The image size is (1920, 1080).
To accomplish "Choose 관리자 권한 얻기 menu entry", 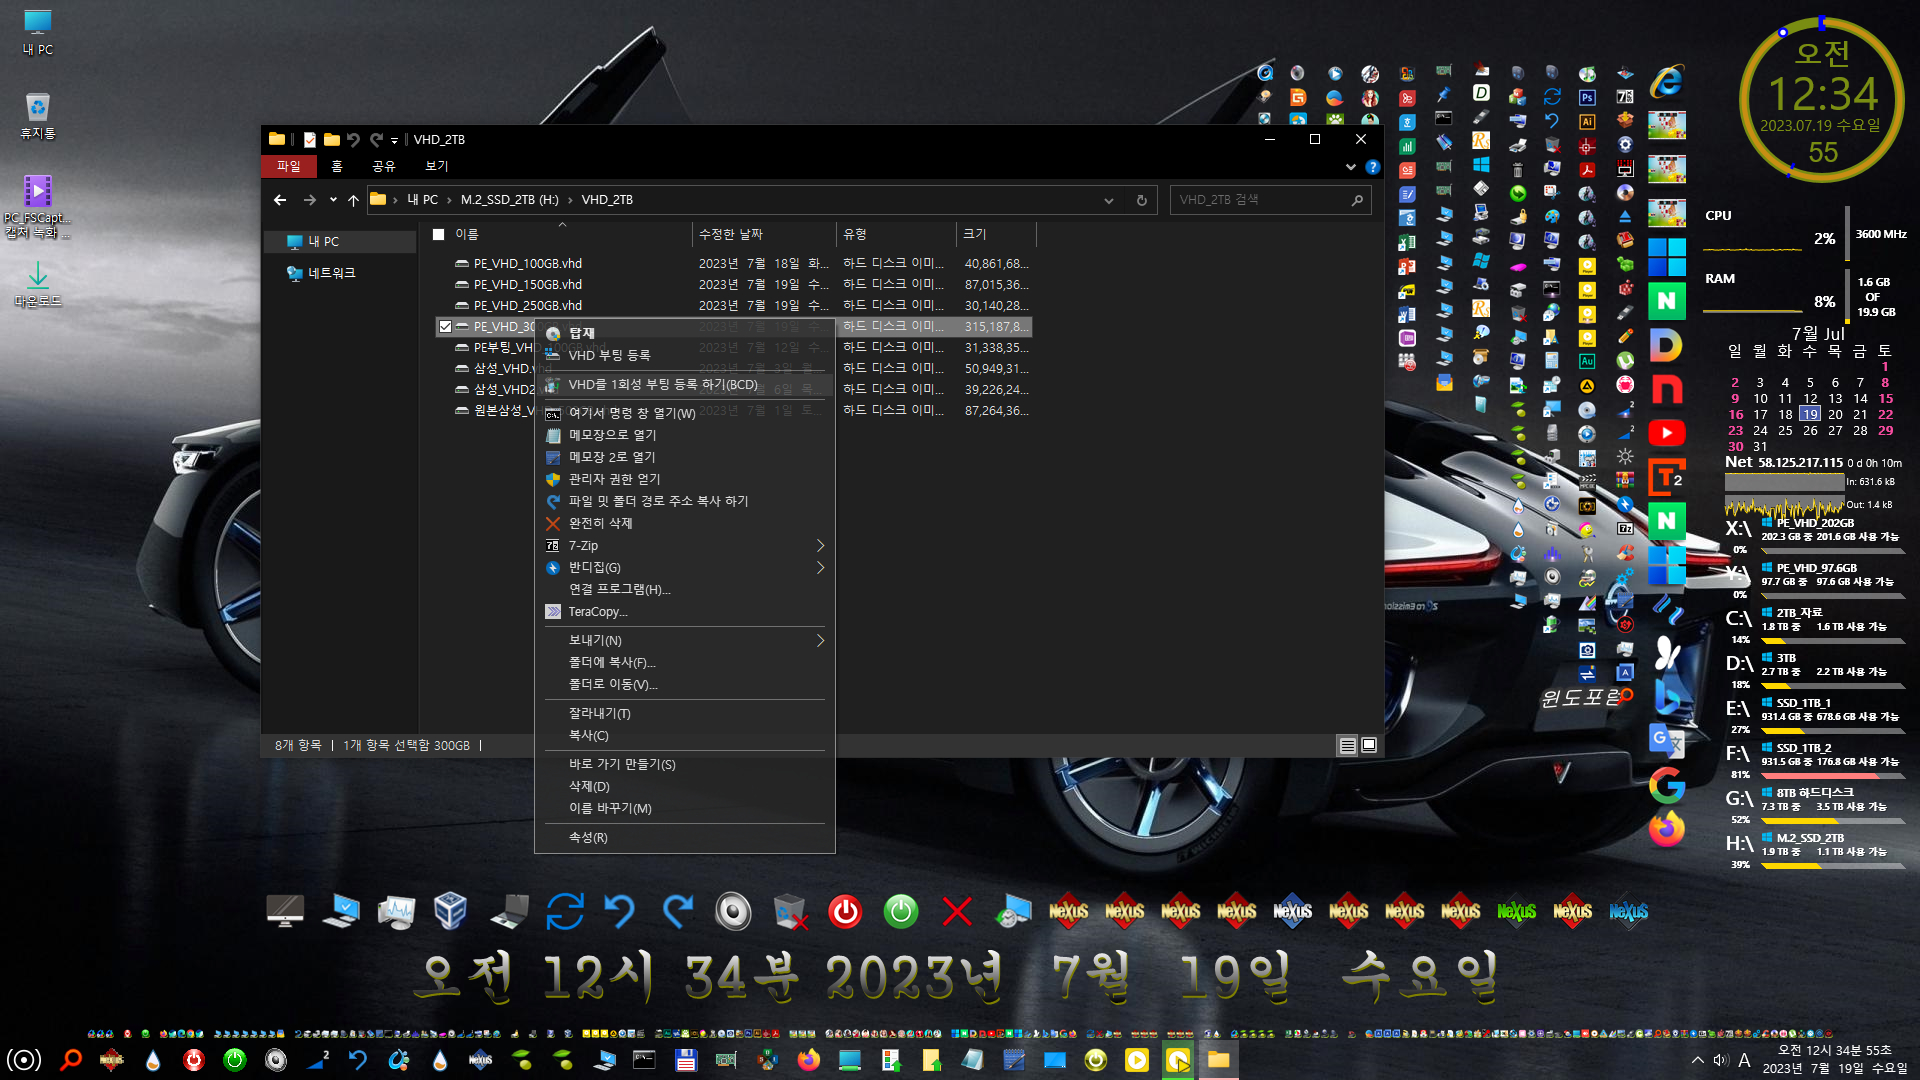I will [685, 480].
